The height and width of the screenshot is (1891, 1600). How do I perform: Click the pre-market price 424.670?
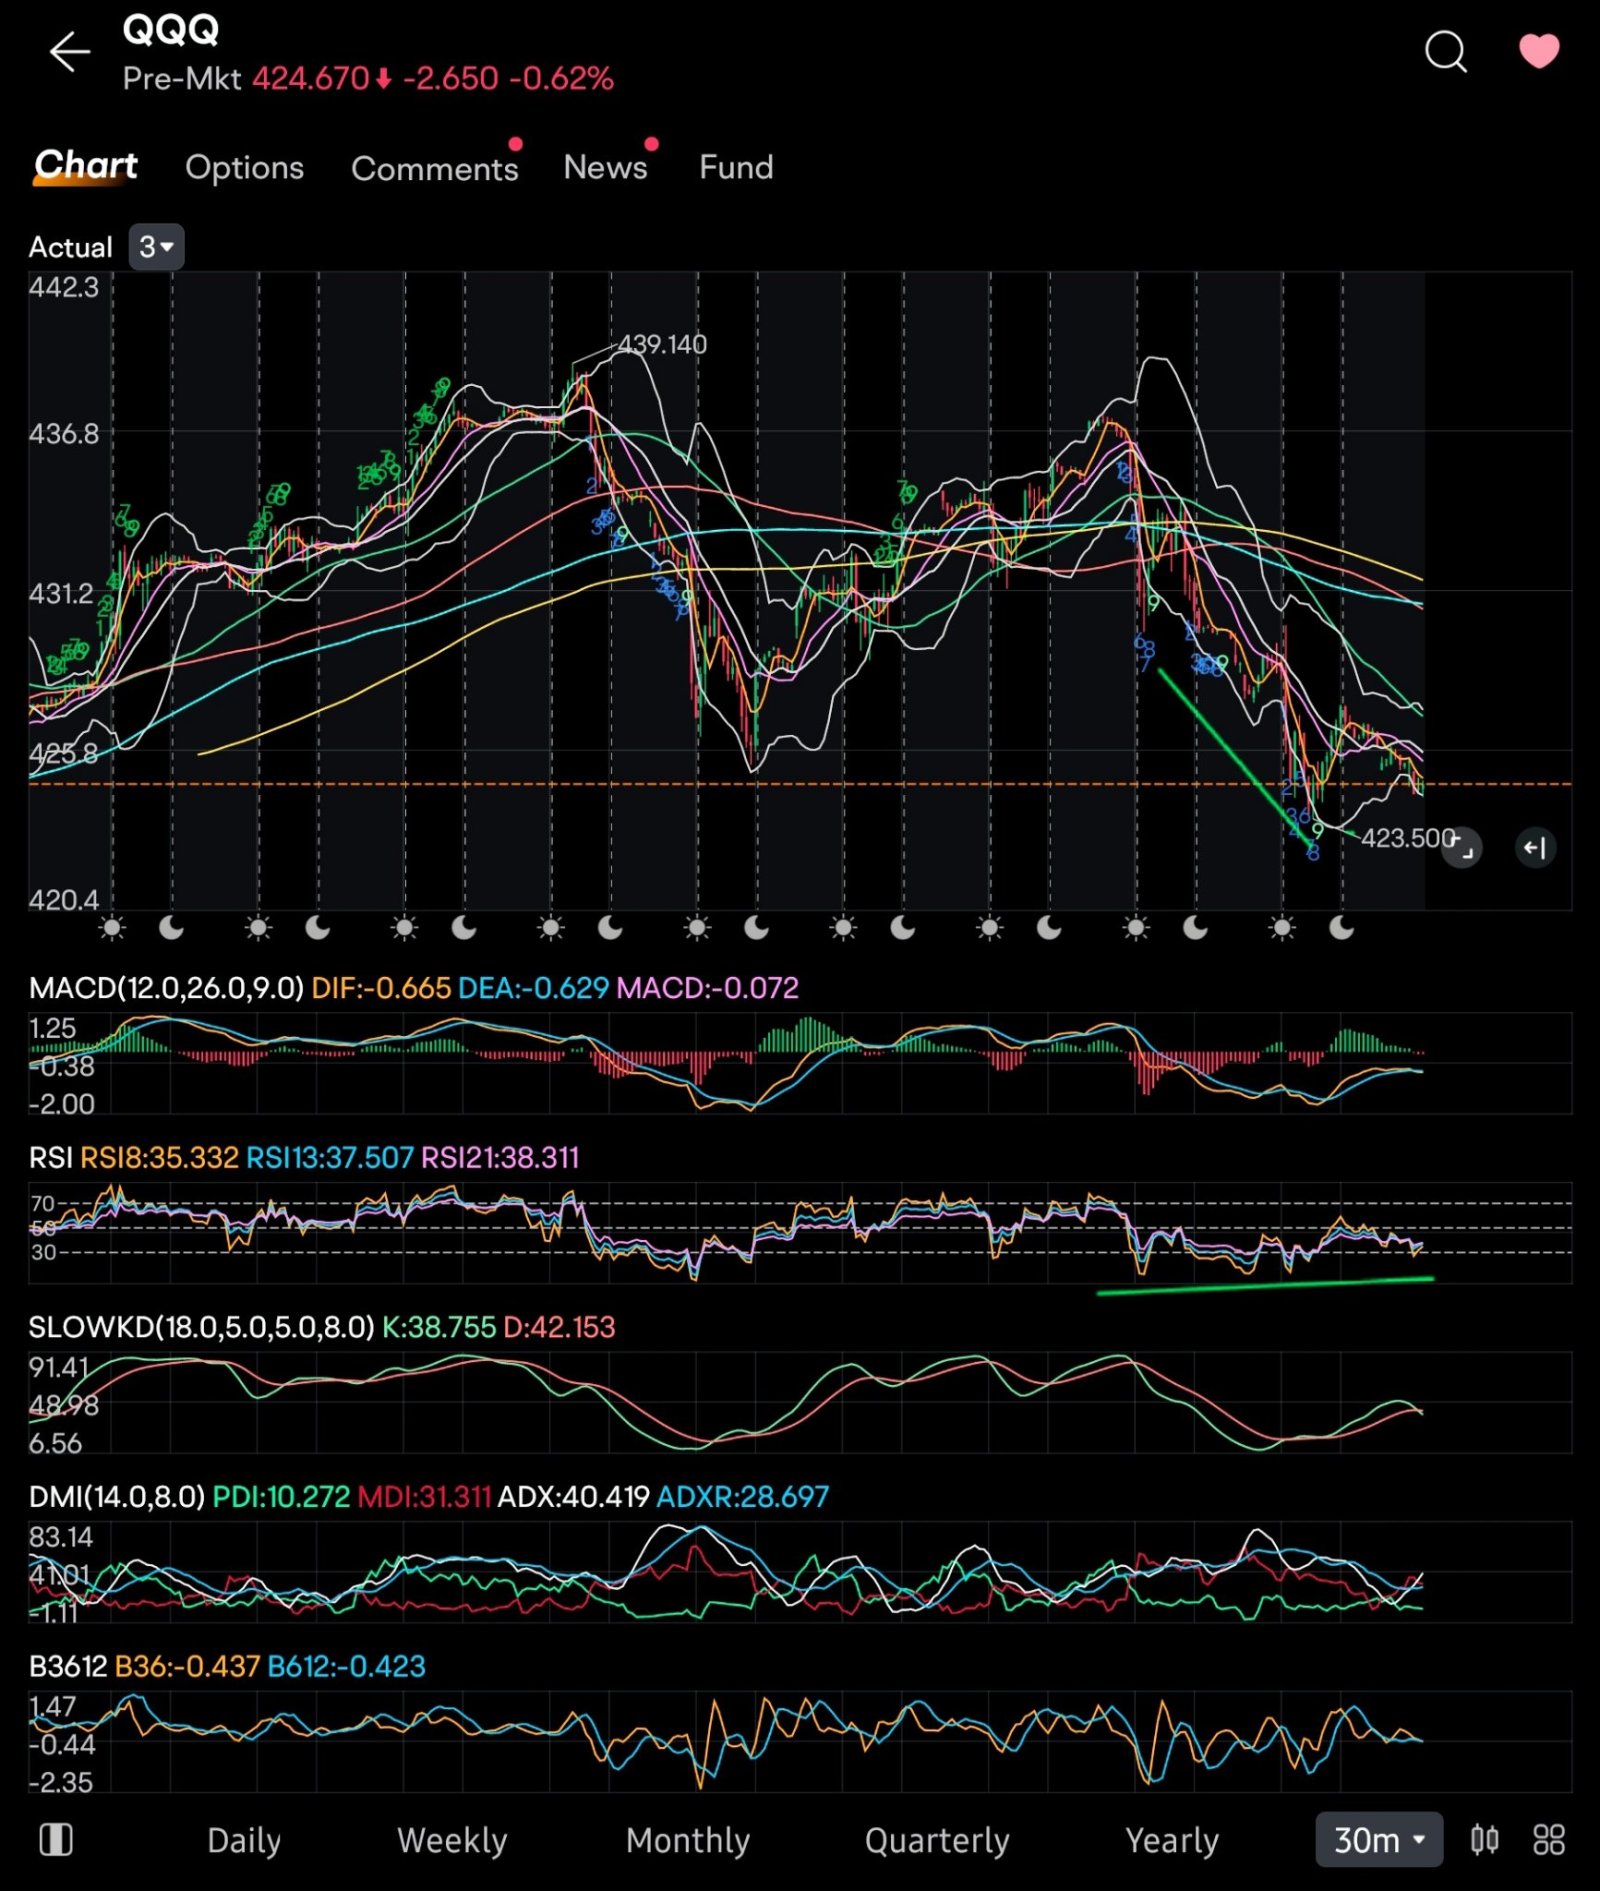pos(311,78)
